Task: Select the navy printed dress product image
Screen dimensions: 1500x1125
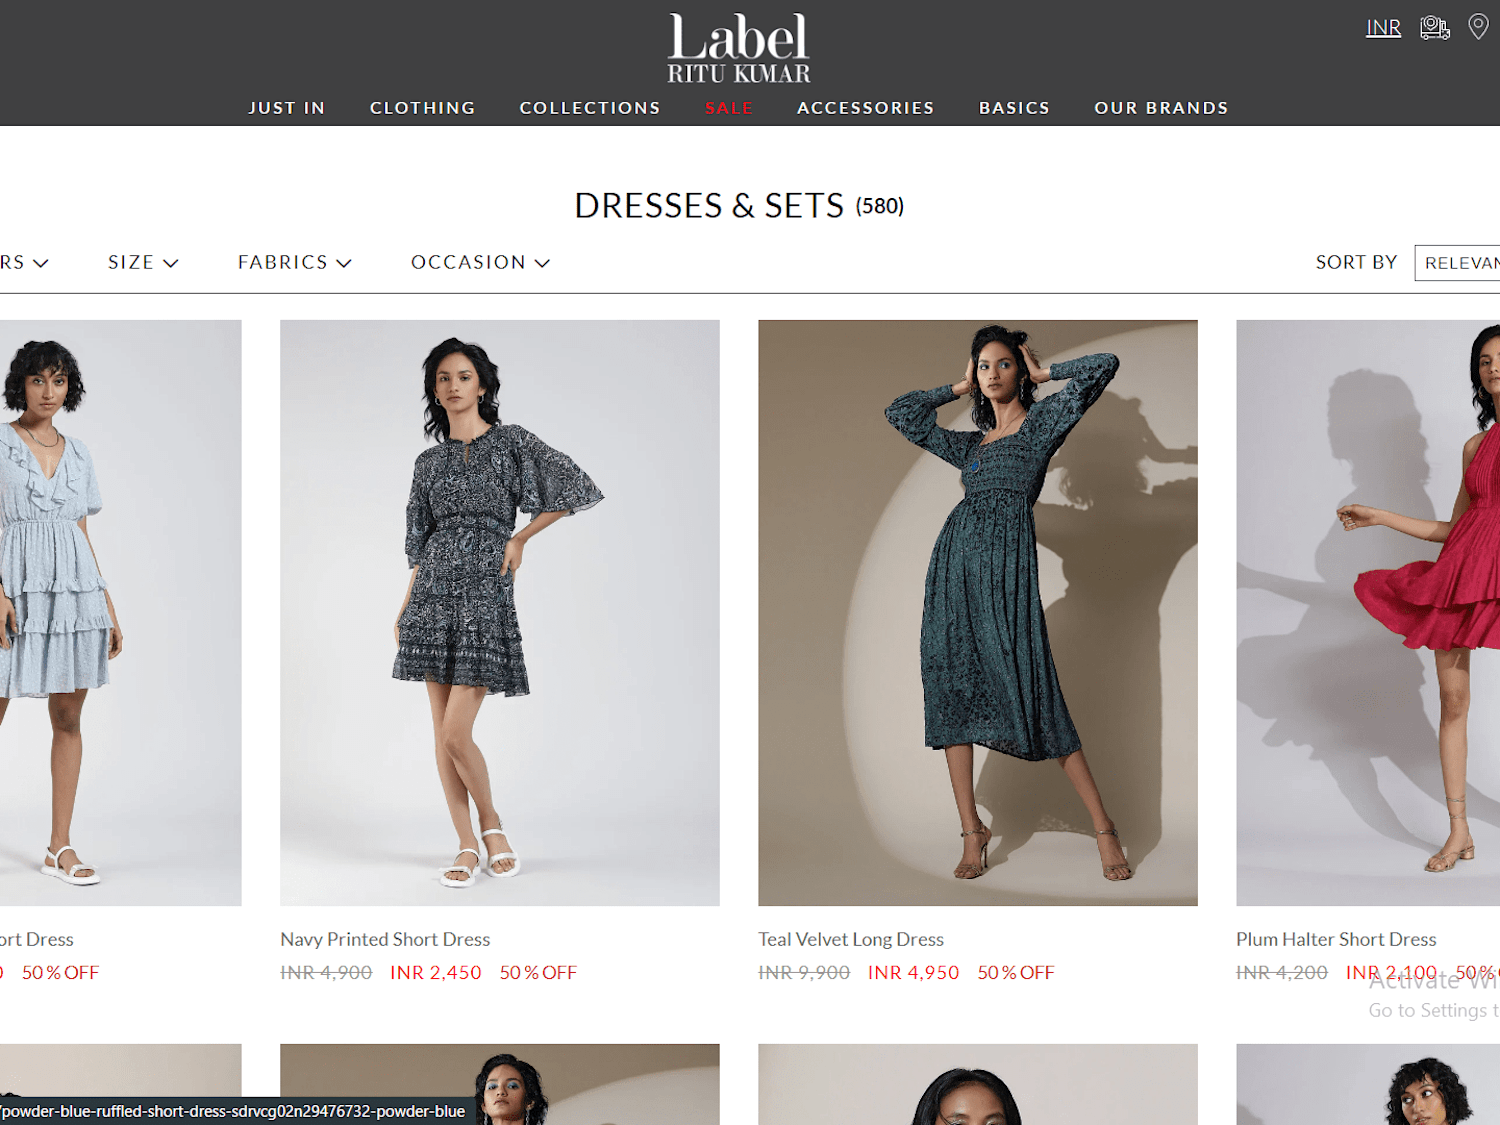Action: coord(500,613)
